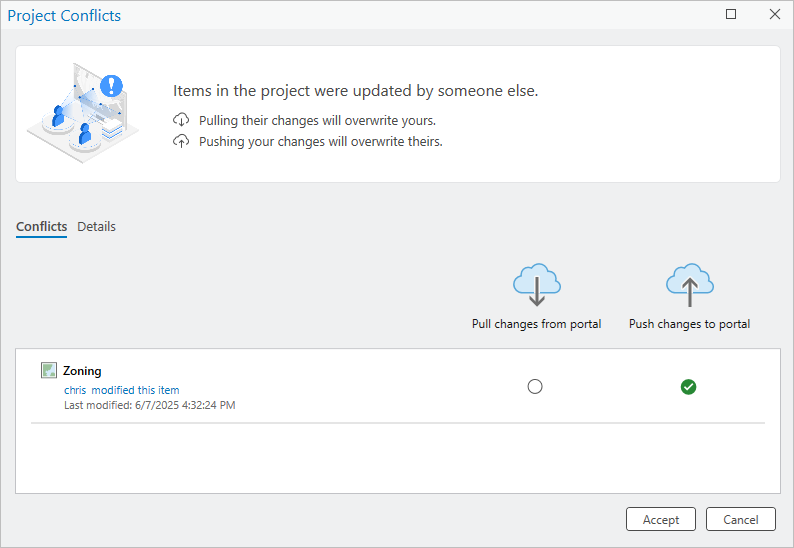Click the Zoning last modified timestamp
794x548 pixels.
[x=149, y=405]
